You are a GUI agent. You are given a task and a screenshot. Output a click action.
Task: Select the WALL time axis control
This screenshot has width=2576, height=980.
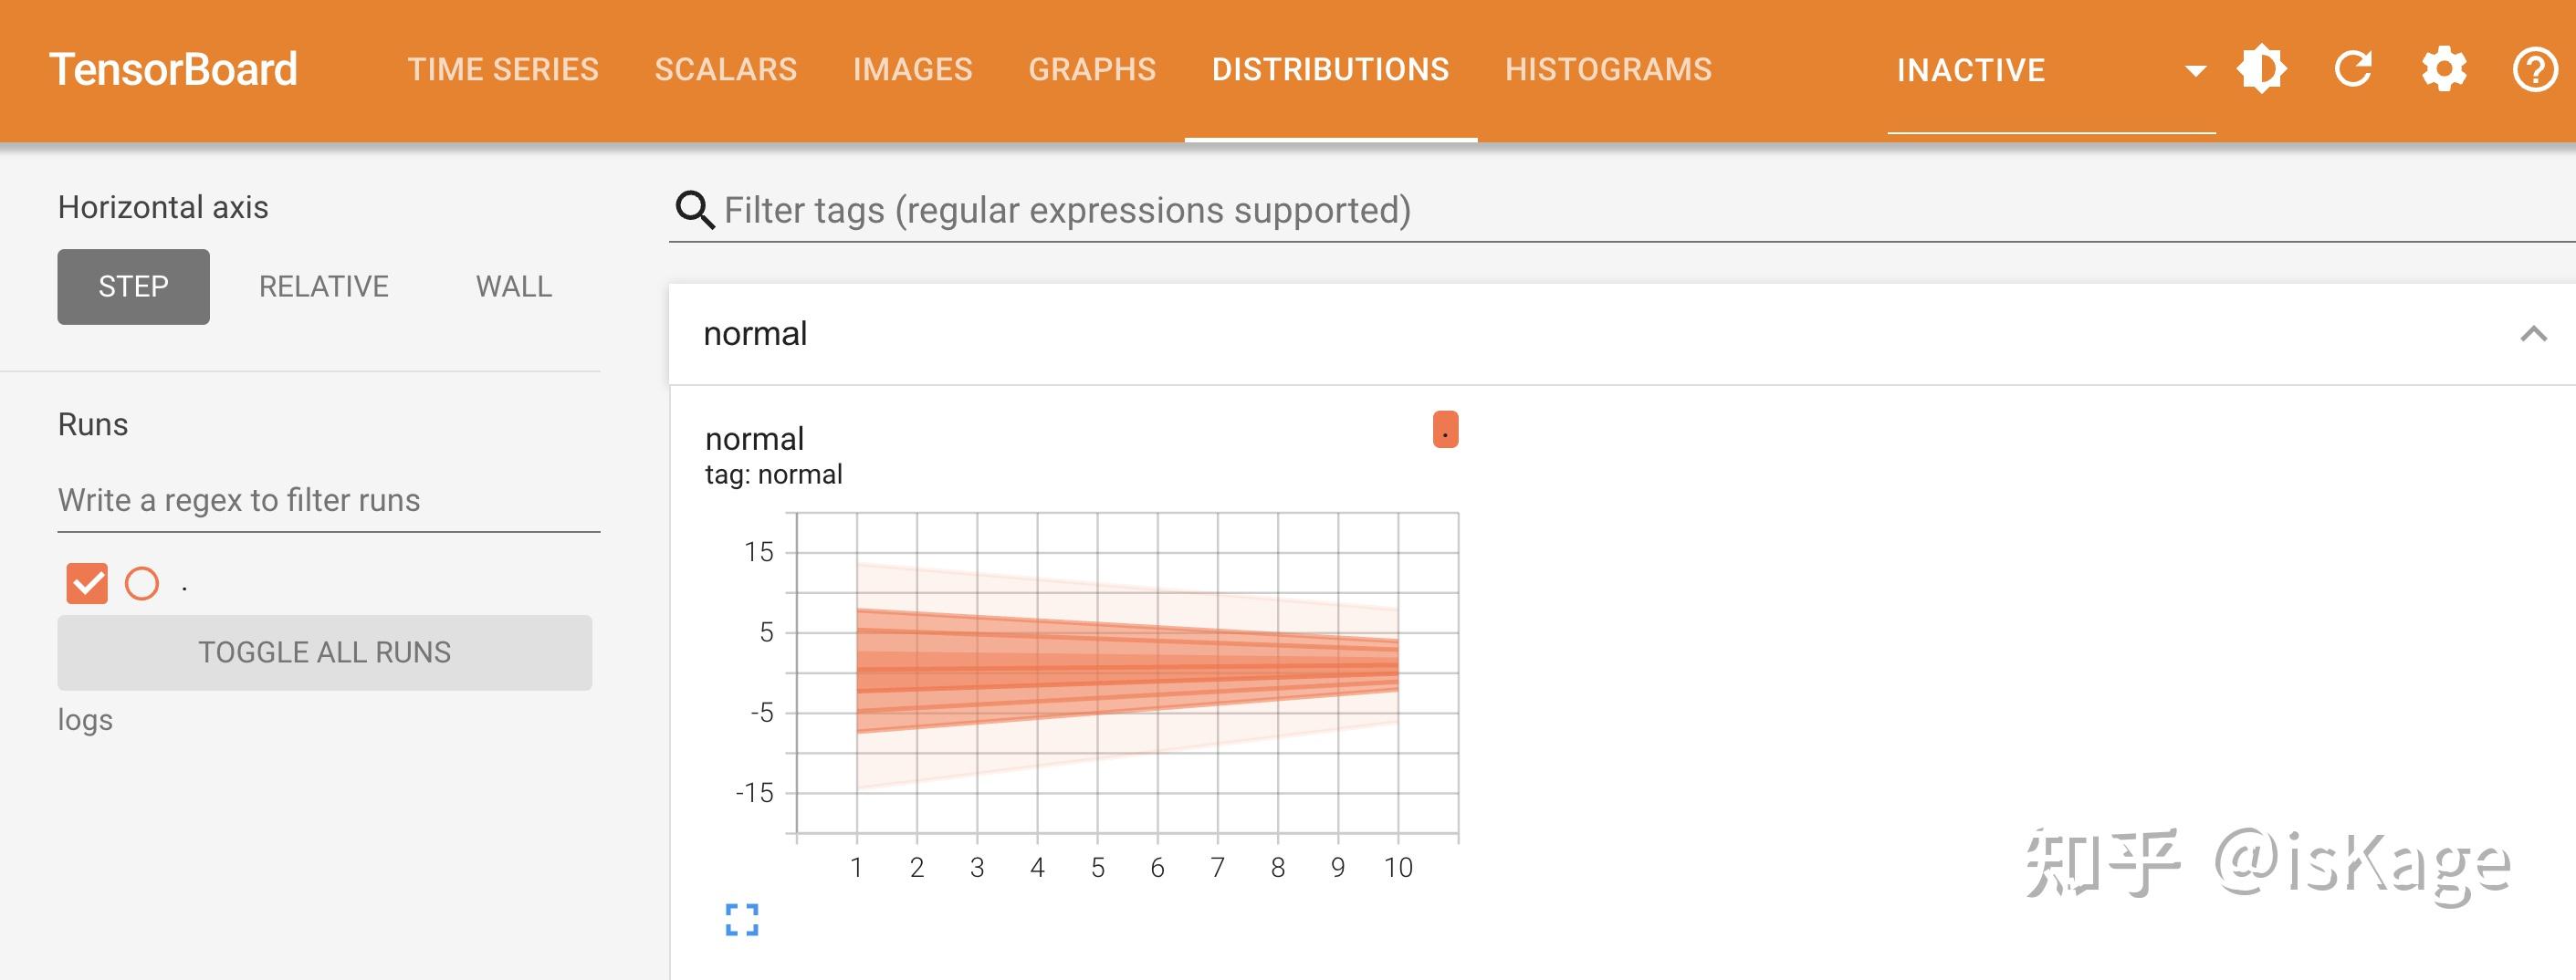514,286
